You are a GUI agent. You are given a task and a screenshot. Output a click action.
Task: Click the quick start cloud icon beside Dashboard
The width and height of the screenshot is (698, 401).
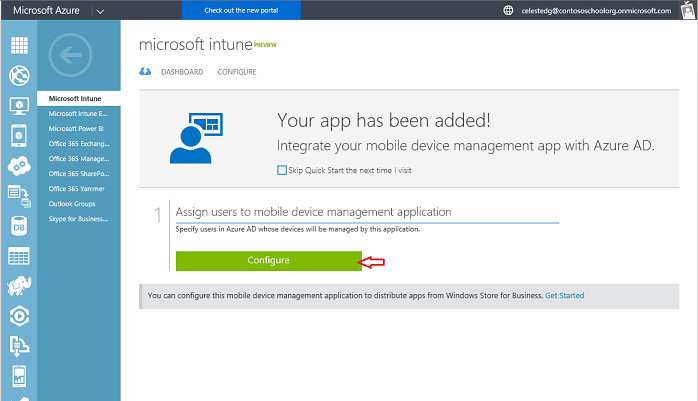pyautogui.click(x=145, y=72)
